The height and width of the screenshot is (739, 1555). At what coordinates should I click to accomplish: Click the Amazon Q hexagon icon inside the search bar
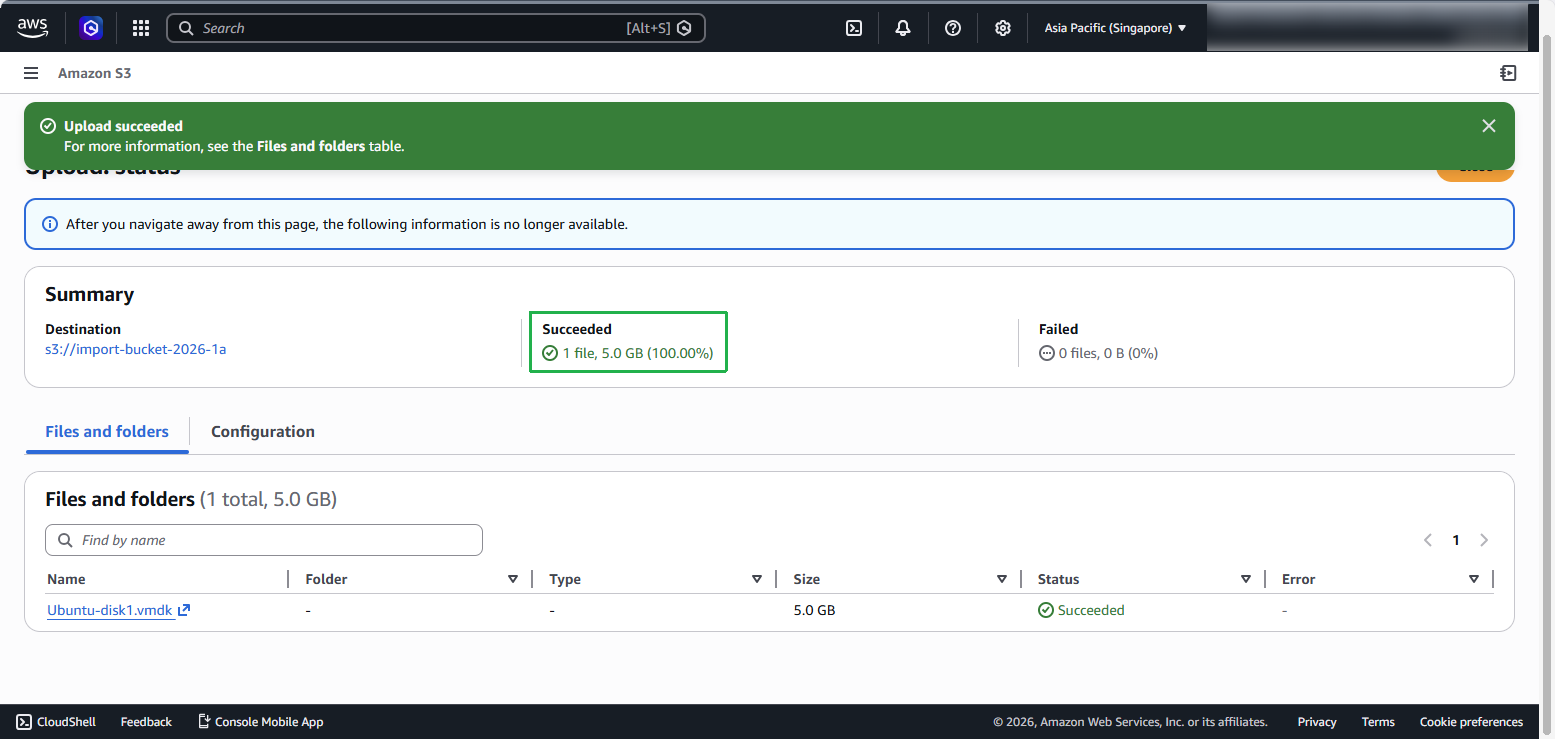(684, 28)
